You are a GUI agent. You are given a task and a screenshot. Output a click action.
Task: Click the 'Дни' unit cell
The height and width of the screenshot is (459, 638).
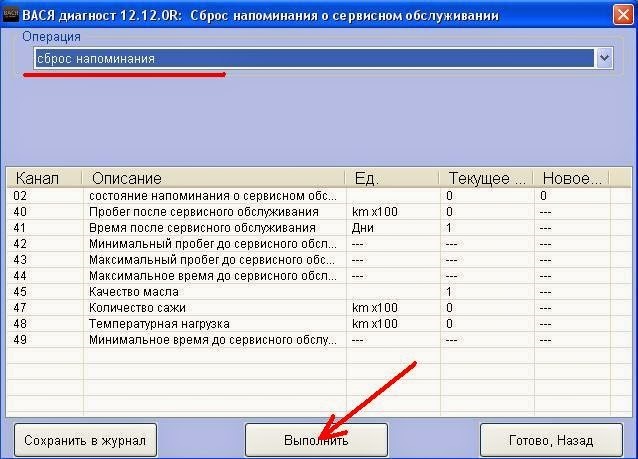coord(363,227)
